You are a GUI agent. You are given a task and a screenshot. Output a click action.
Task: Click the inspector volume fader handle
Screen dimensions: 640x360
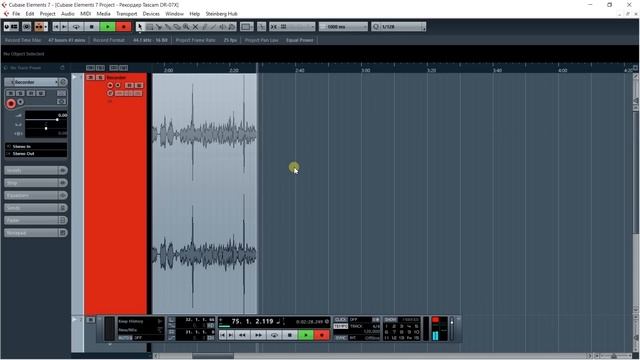[57, 119]
